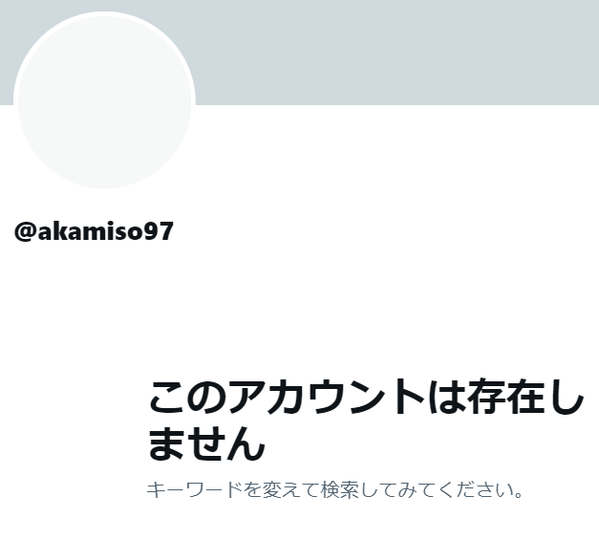Click the digits 97 in username
The image size is (599, 540).
[159, 231]
